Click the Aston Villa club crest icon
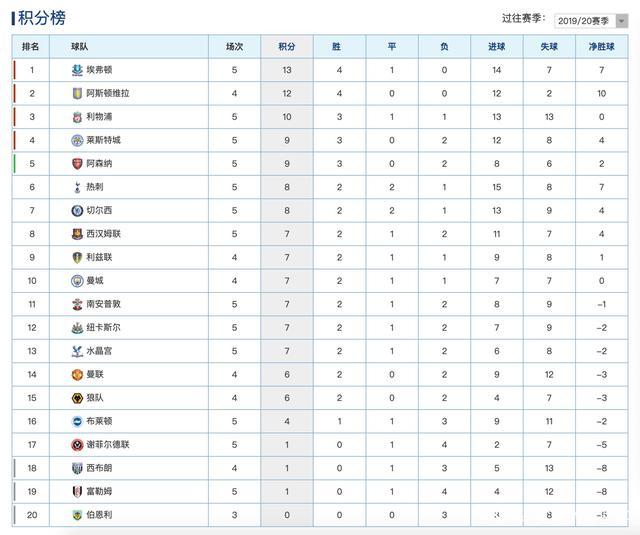 pyautogui.click(x=77, y=93)
